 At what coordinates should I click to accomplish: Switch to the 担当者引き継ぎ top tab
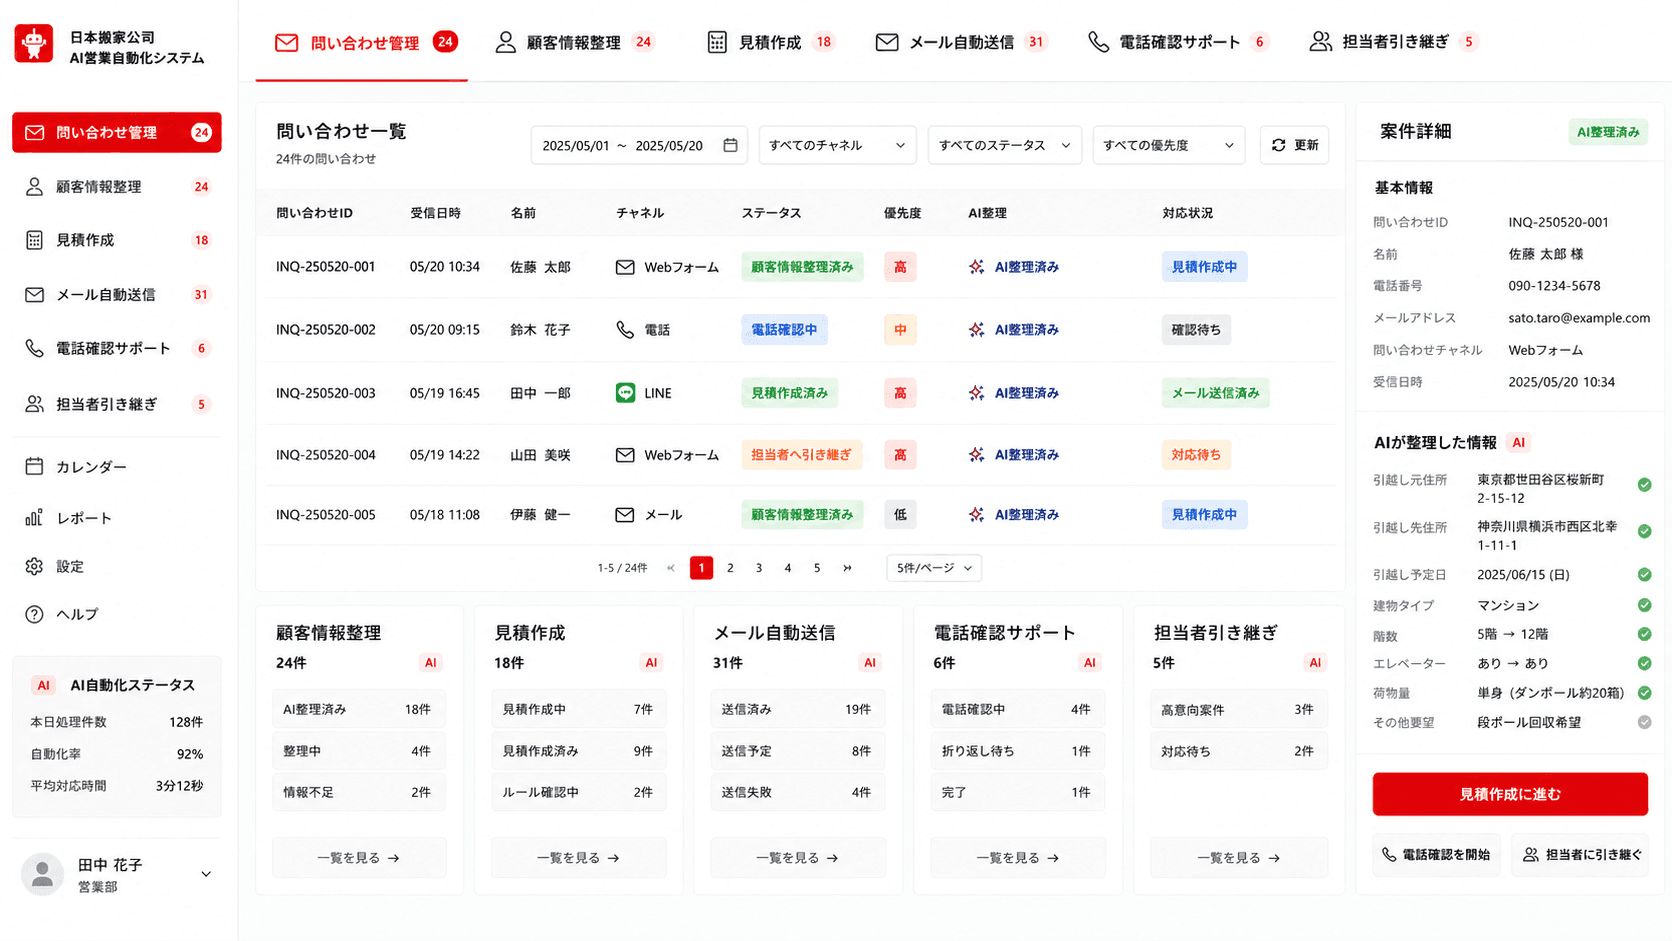pos(1393,42)
